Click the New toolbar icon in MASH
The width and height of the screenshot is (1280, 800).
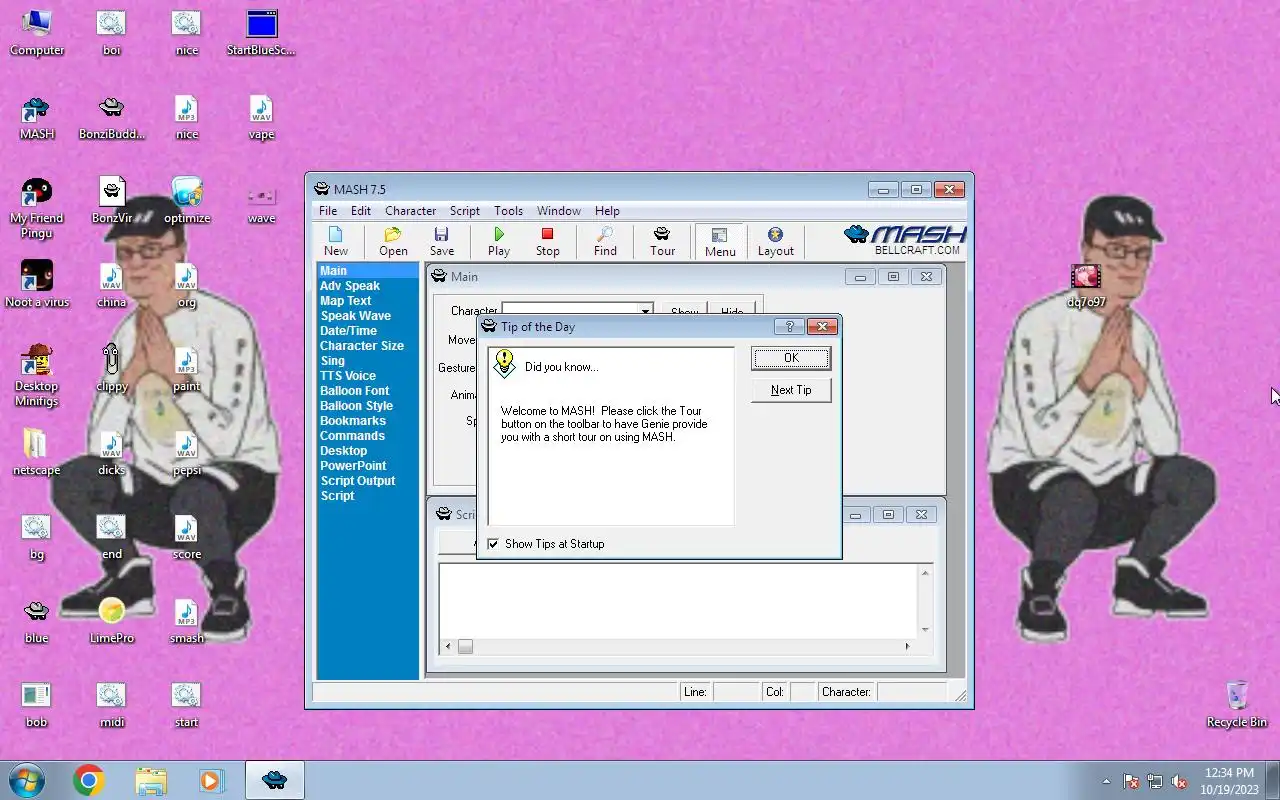pos(336,241)
